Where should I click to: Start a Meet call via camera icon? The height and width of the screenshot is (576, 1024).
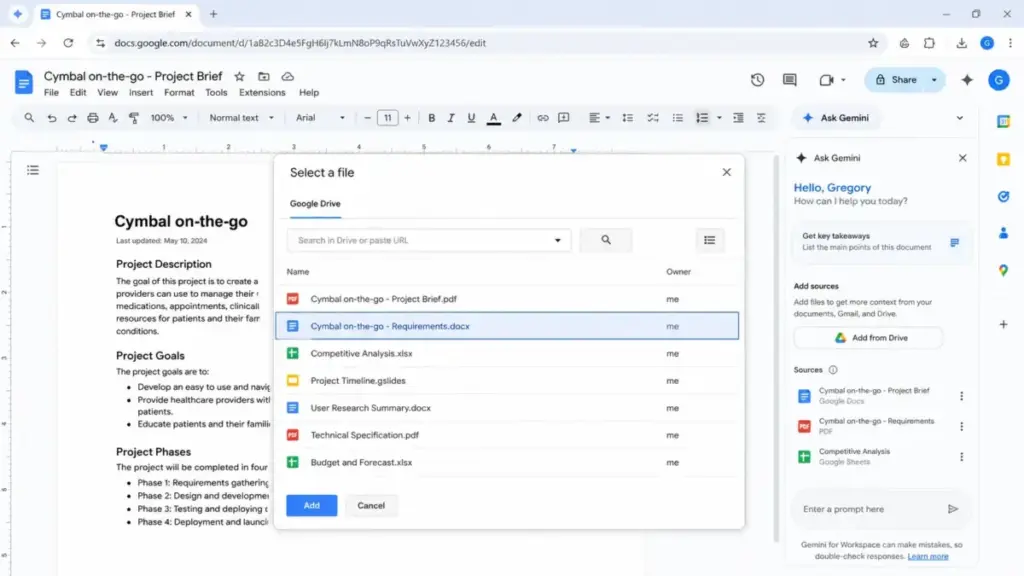tap(826, 80)
